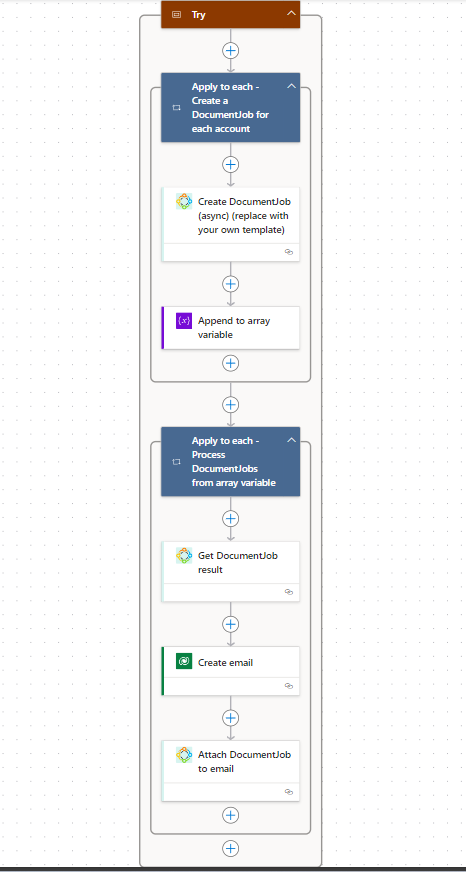Click the Get DocumentJob result connector icon

184,556
